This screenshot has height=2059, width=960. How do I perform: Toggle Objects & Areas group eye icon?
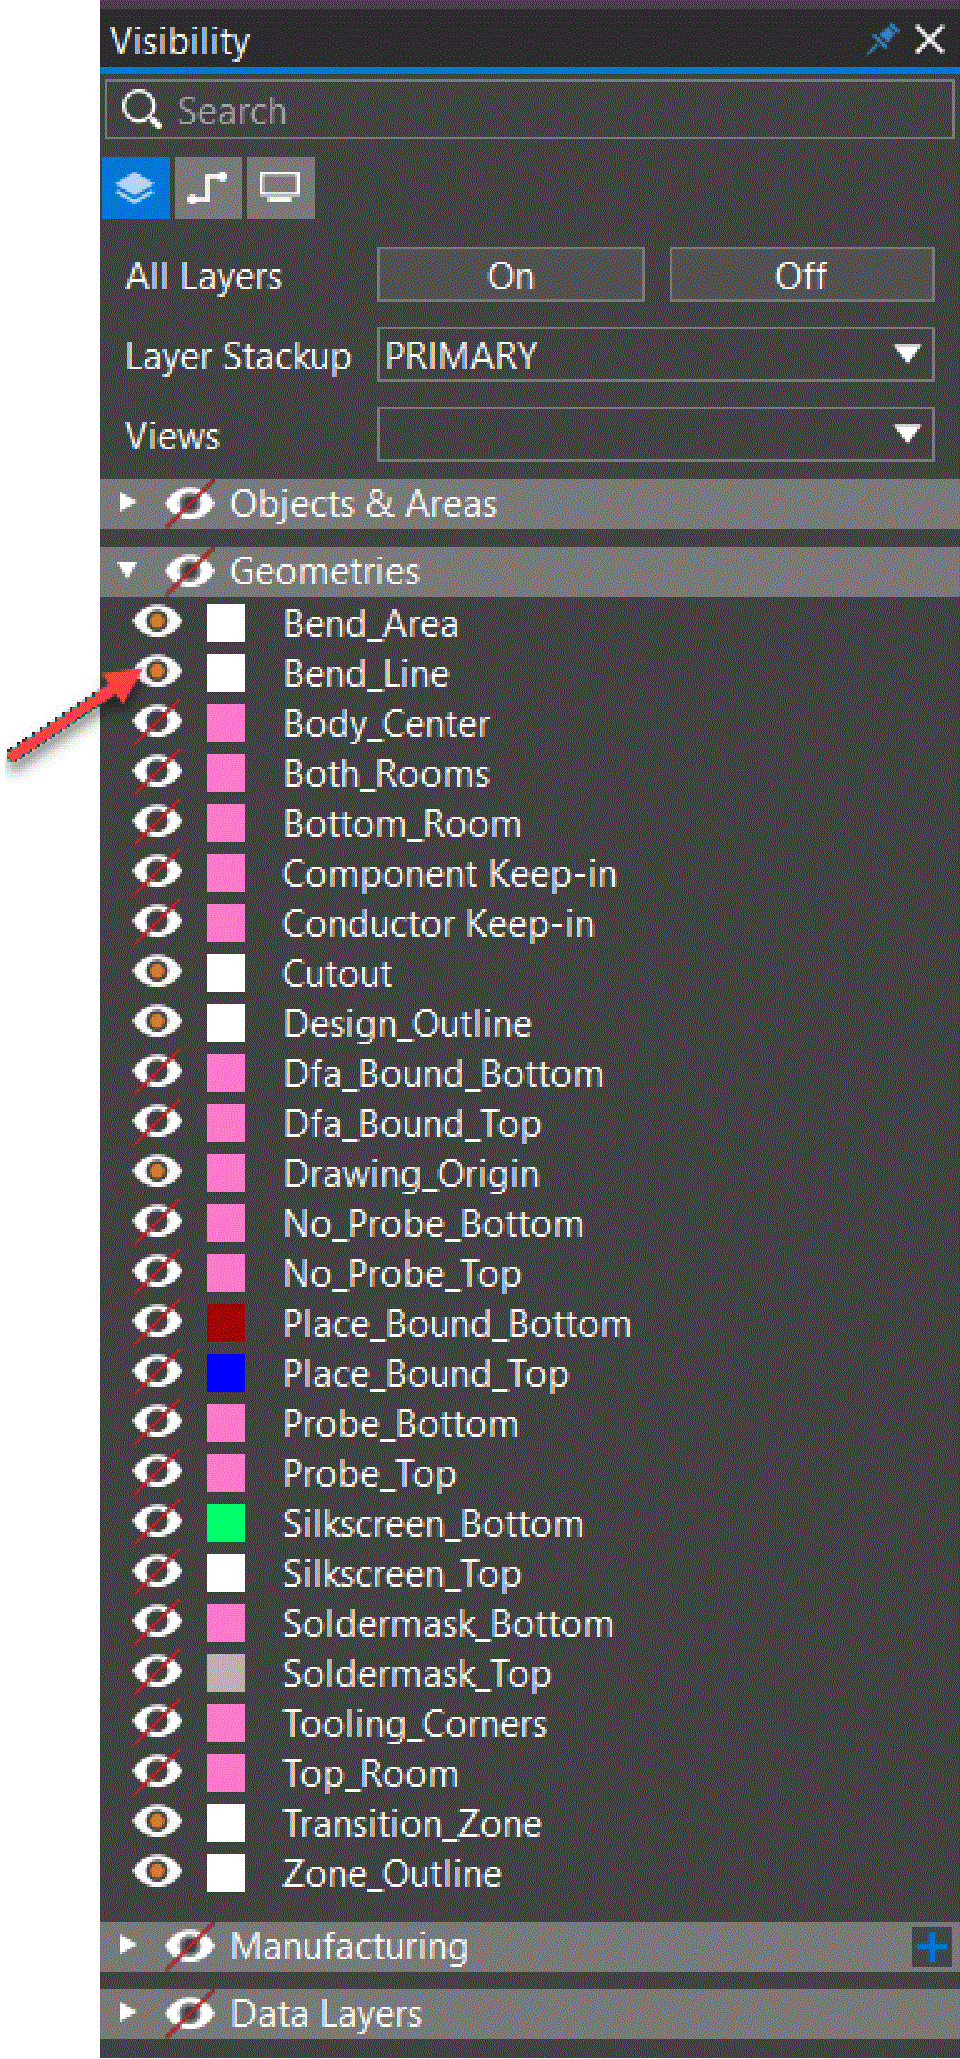point(189,504)
